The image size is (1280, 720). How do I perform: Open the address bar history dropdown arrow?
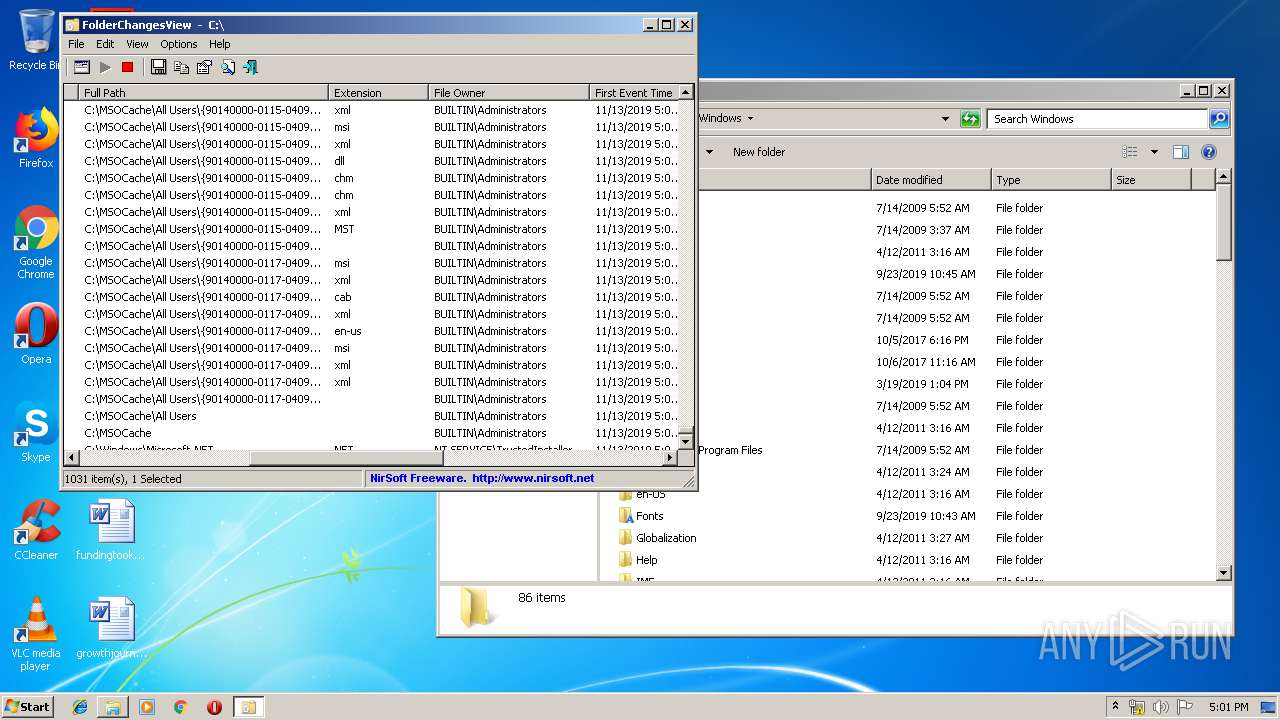pyautogui.click(x=945, y=119)
